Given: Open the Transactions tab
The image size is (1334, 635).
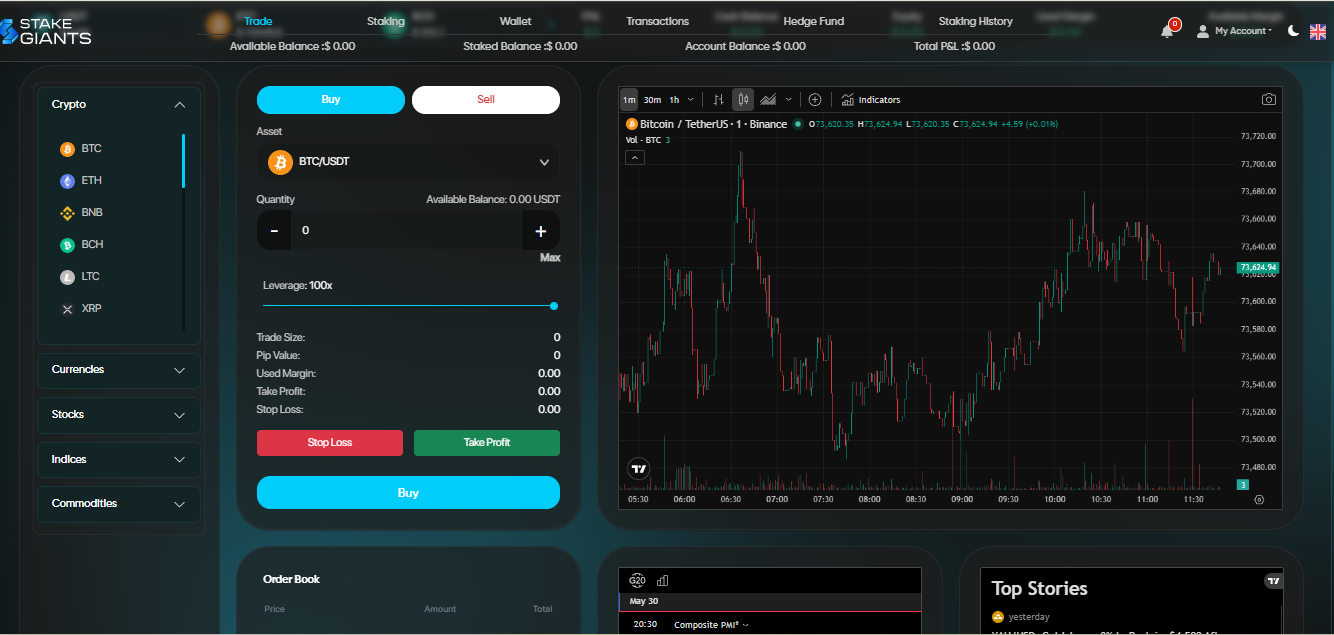Looking at the screenshot, I should 657,21.
